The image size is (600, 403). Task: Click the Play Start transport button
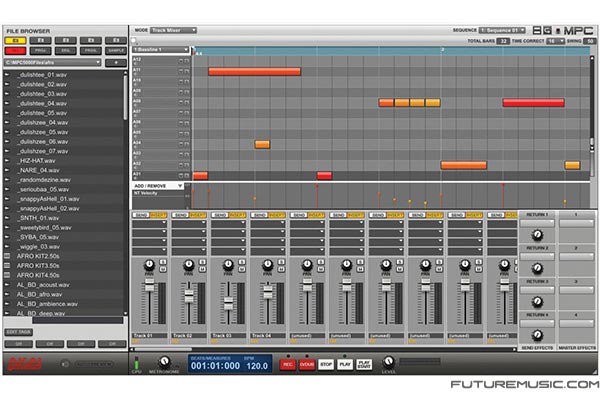[x=364, y=365]
